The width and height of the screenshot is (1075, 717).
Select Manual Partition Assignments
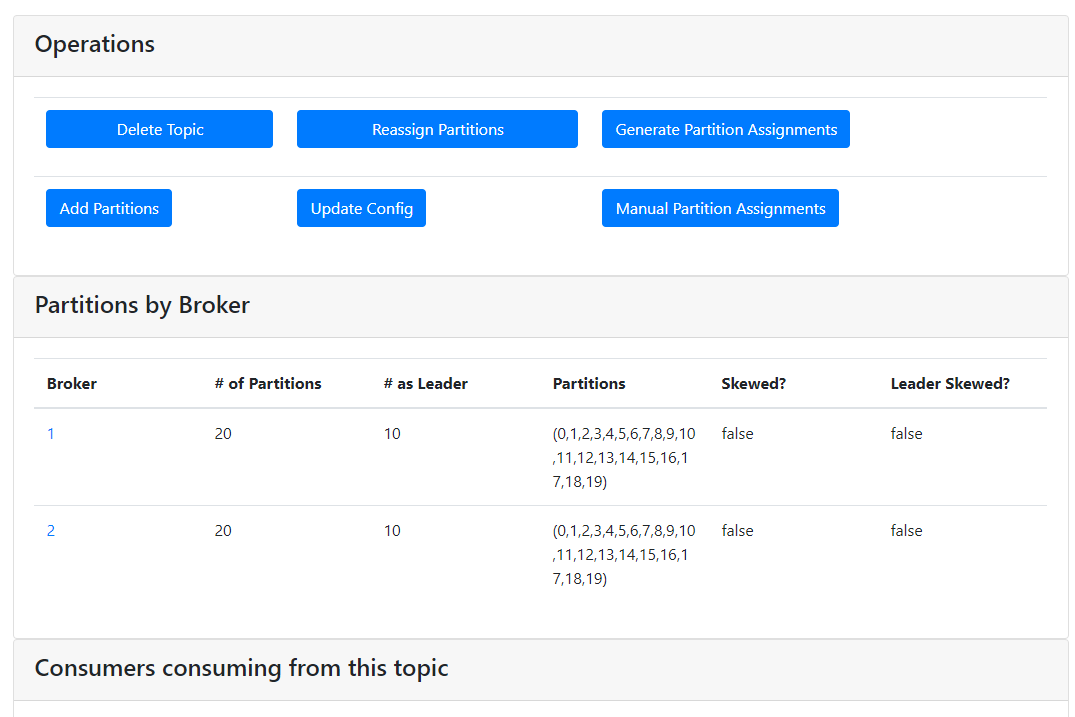pos(720,208)
